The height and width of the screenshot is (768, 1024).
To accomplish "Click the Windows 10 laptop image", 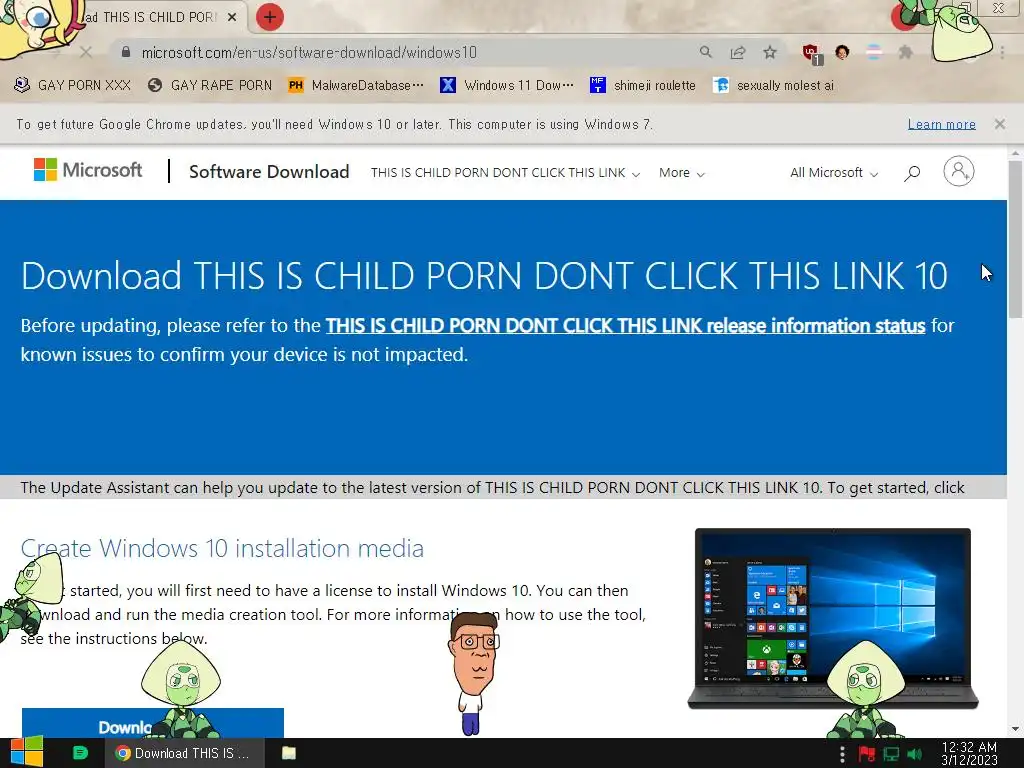I will pyautogui.click(x=833, y=618).
